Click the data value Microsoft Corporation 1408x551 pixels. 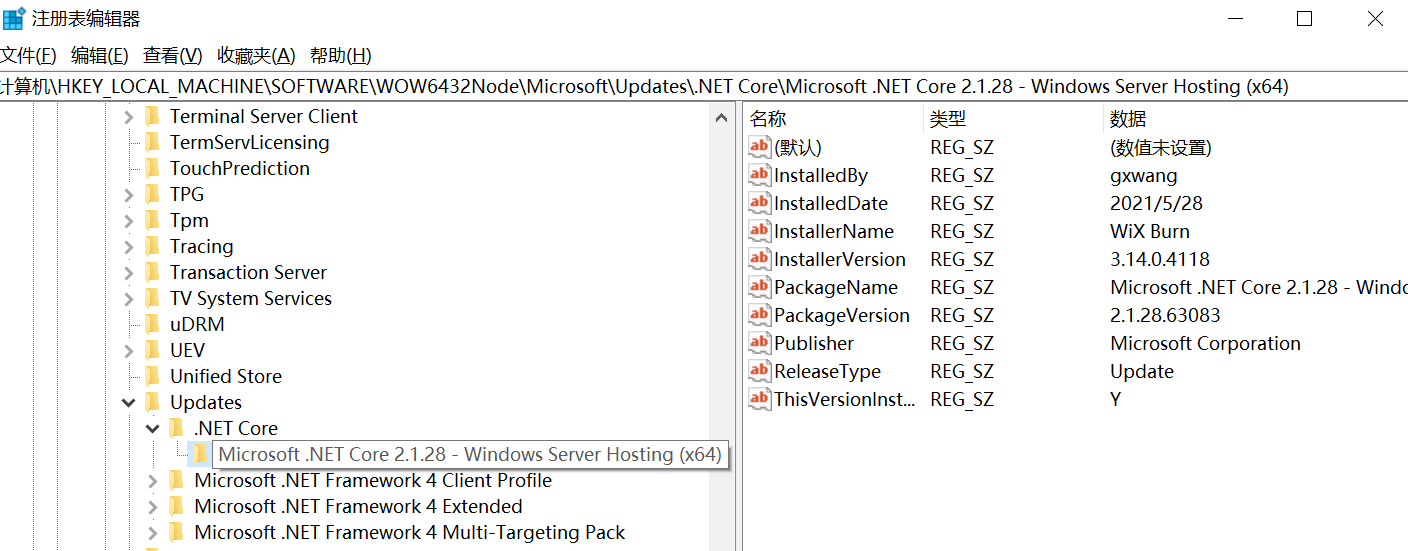tap(1206, 344)
